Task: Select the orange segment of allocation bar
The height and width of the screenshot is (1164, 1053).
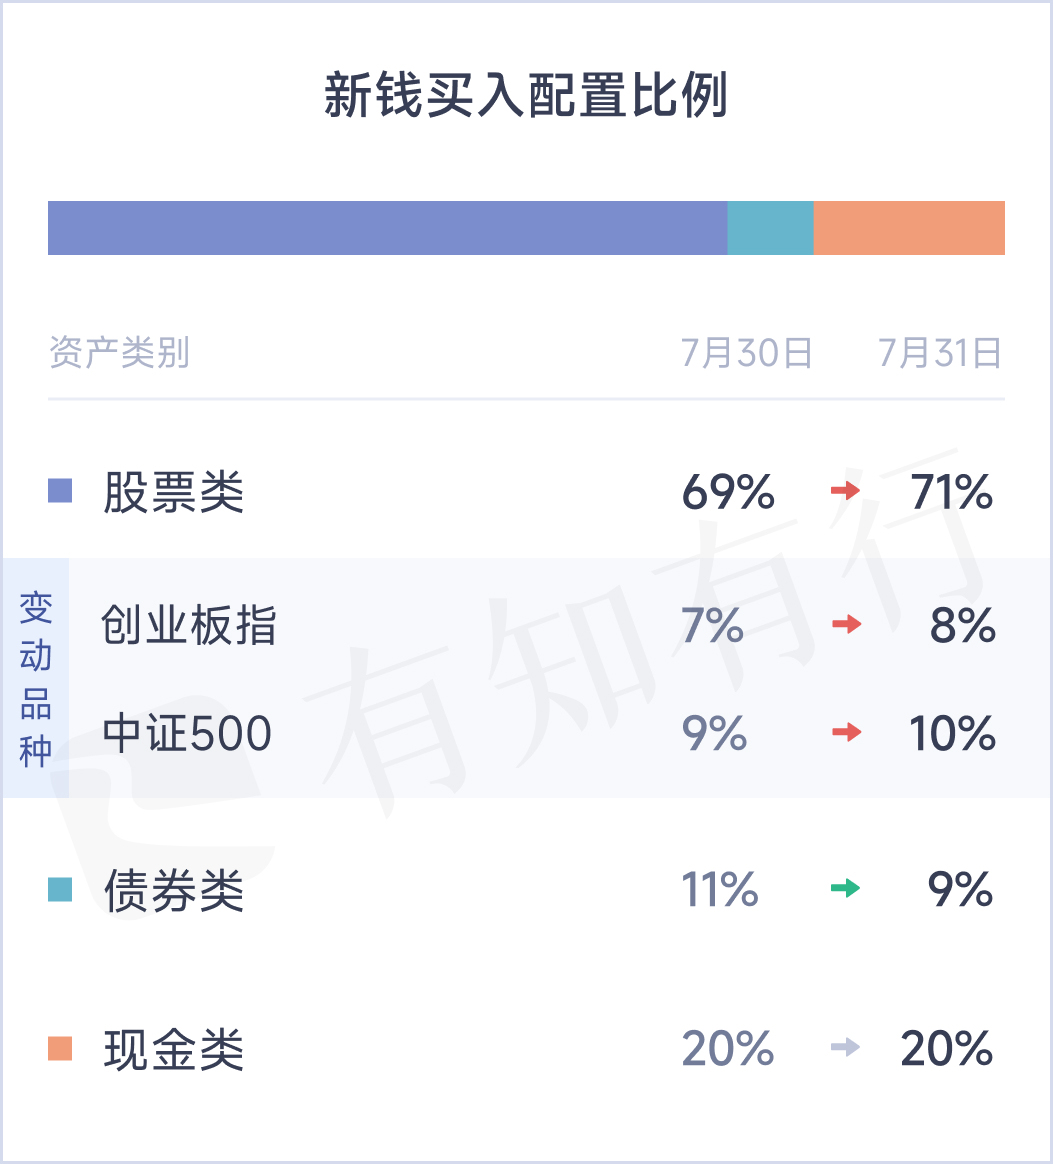Action: pos(910,228)
